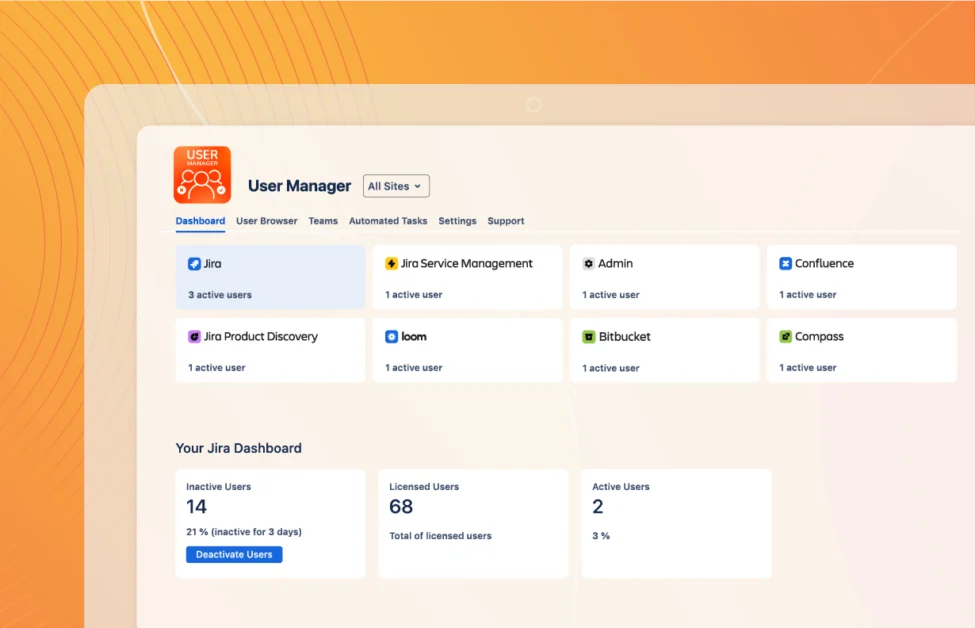Viewport: 975px width, 628px height.
Task: Click the Confluence icon
Action: (x=786, y=264)
